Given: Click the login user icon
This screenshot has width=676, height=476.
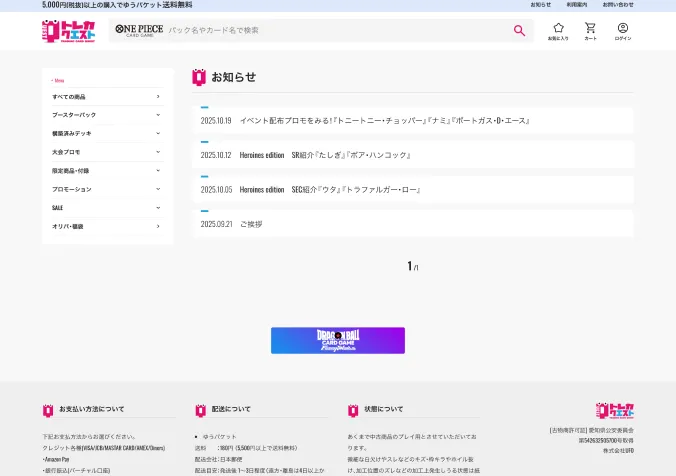Looking at the screenshot, I should click(623, 31).
